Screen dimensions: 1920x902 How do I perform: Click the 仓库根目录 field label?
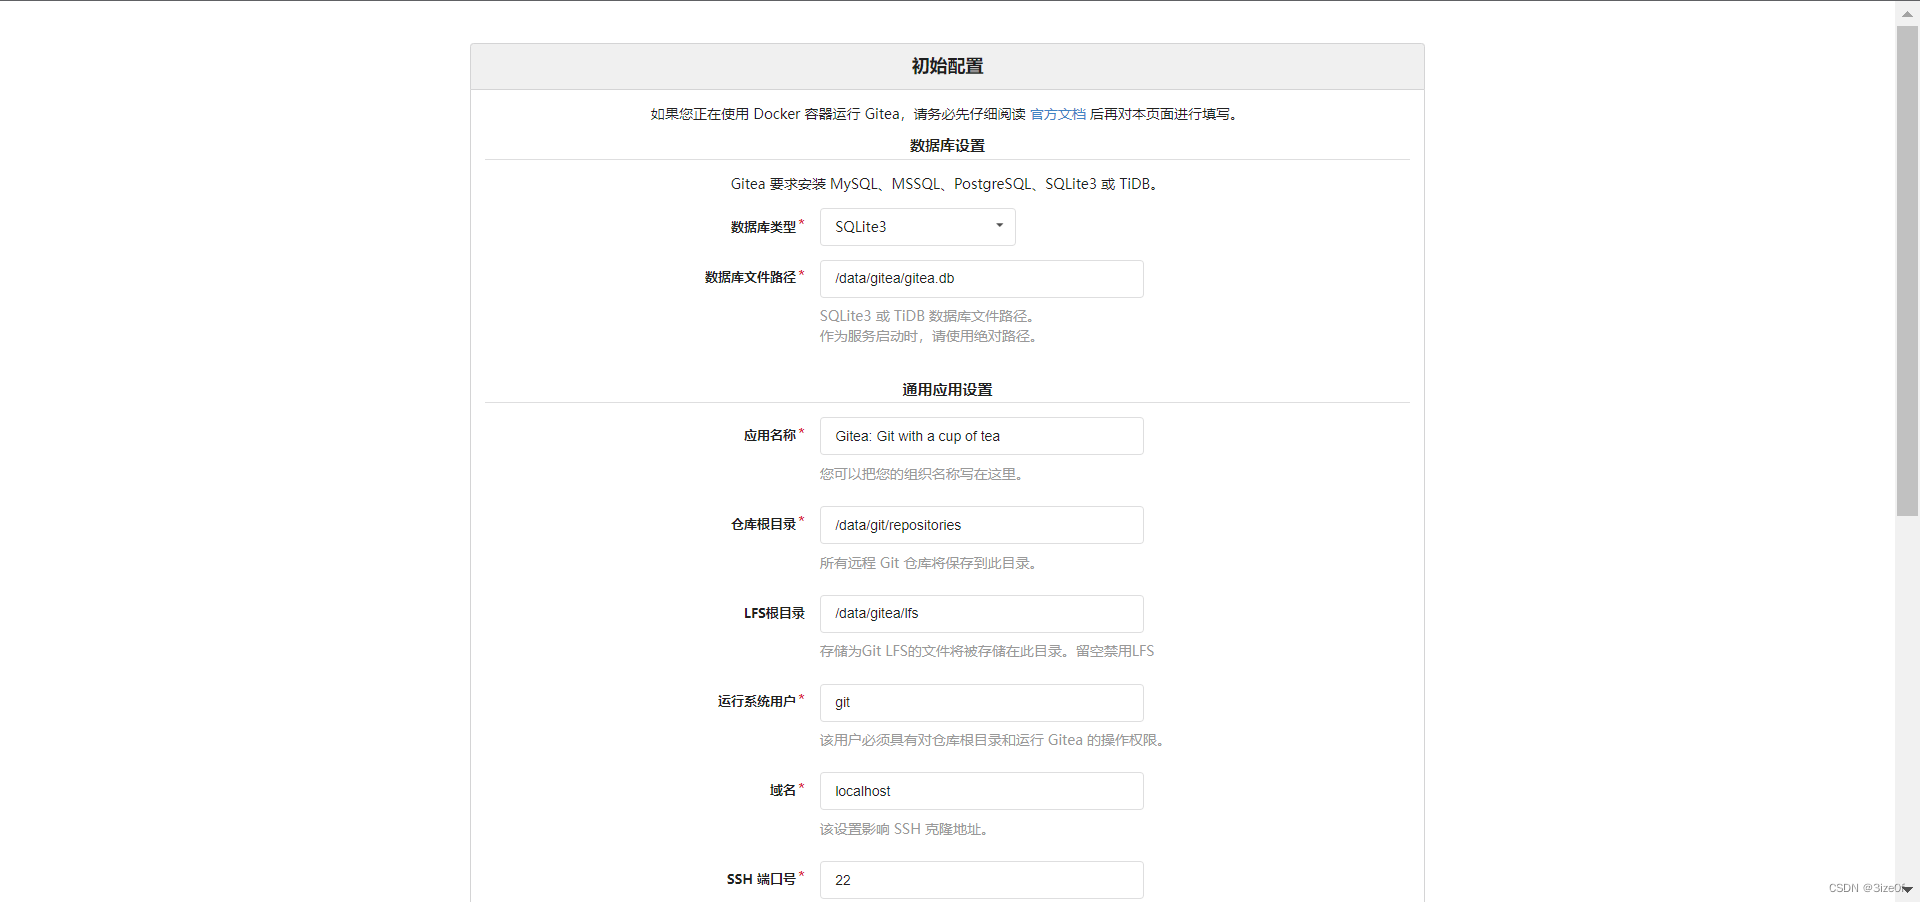tap(763, 524)
